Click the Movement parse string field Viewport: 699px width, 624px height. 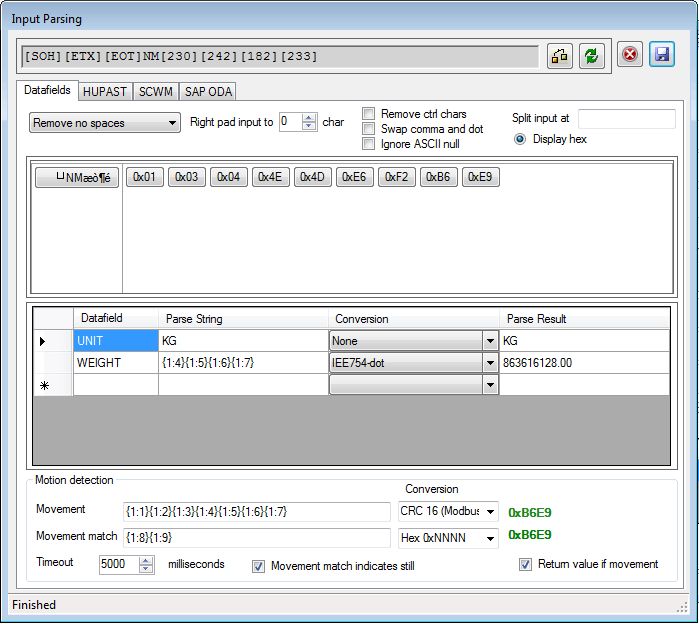pos(257,512)
